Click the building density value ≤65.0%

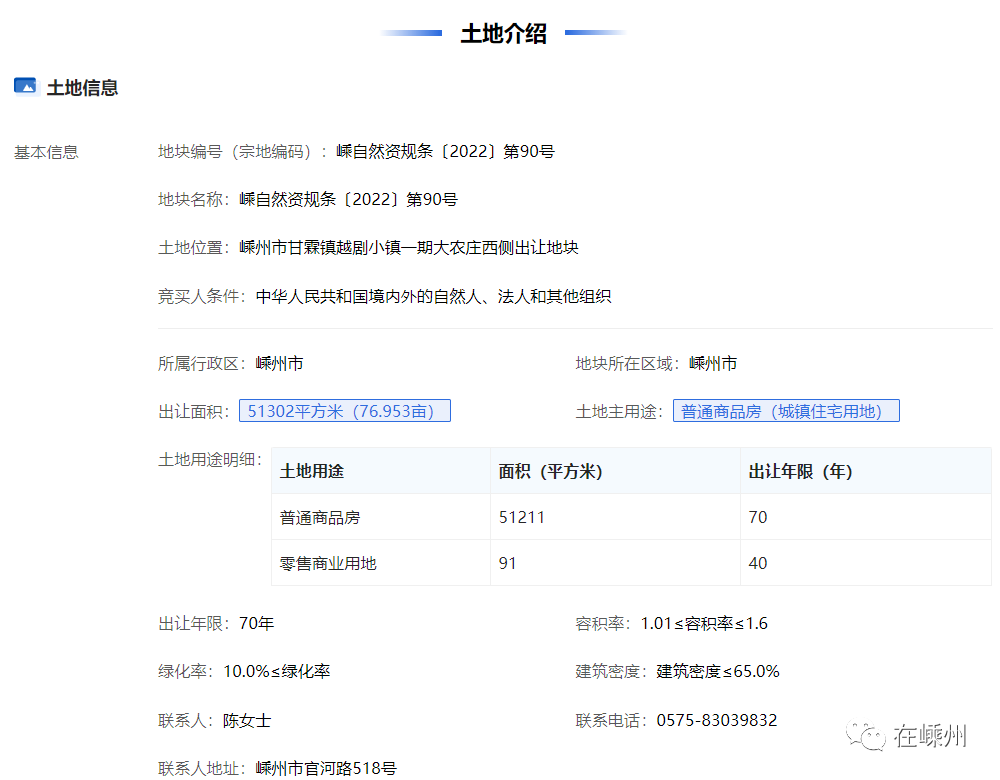coord(718,671)
